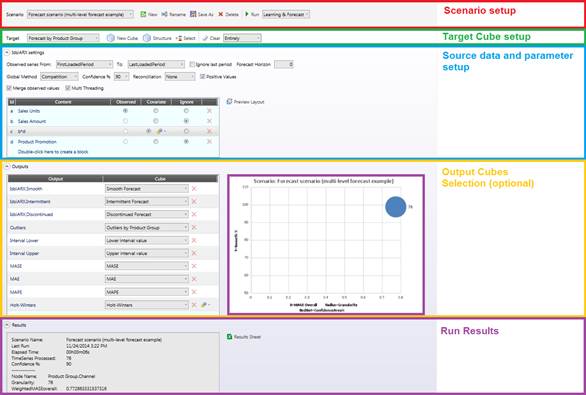Run the forecast scenario
586x395 pixels.
coord(252,14)
